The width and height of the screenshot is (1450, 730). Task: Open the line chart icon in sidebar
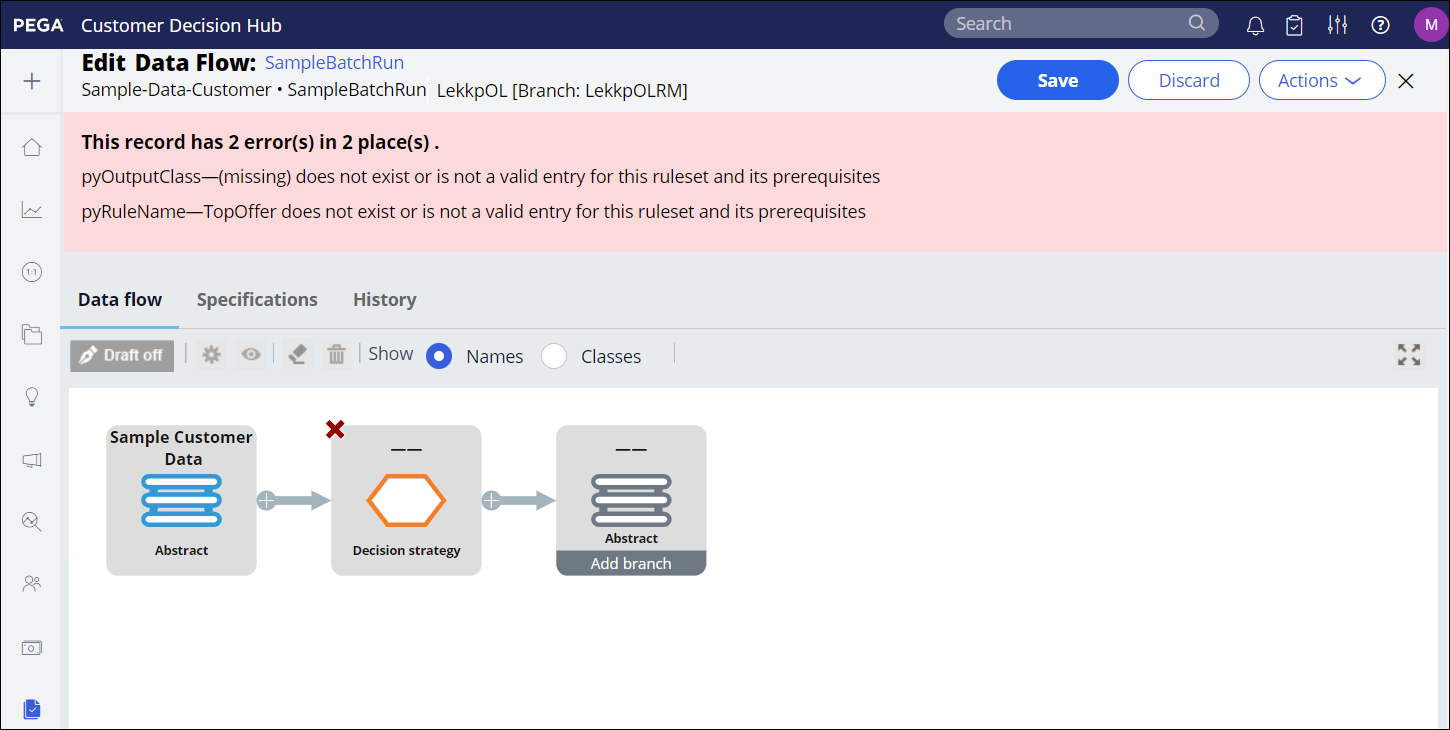click(x=32, y=210)
